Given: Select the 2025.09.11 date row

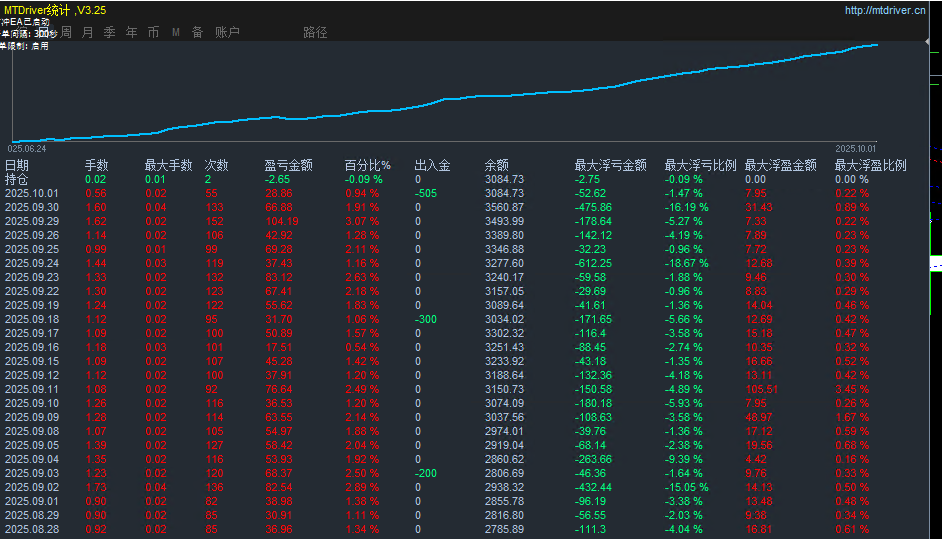Looking at the screenshot, I should click(x=32, y=389).
